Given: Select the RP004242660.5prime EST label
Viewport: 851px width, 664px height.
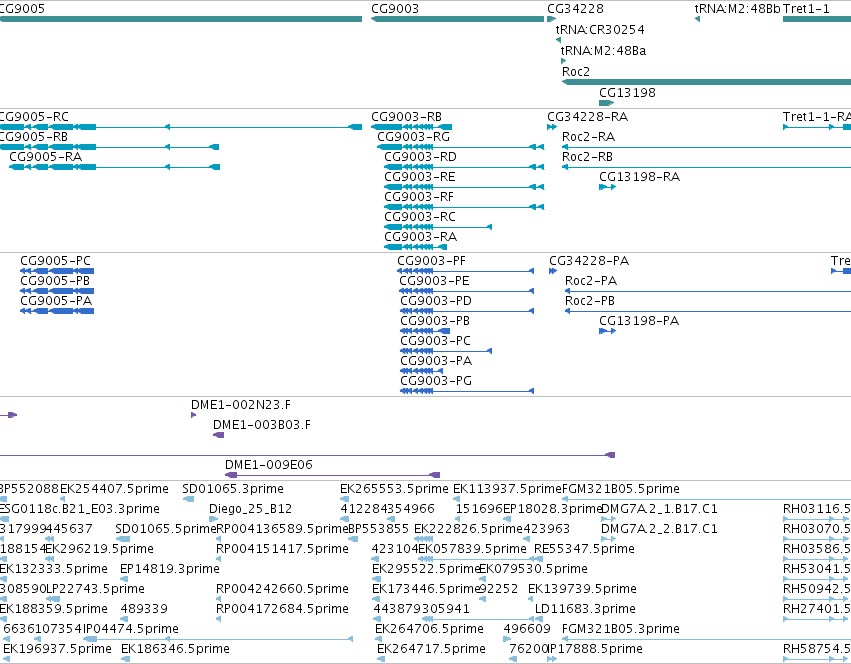Looking at the screenshot, I should pos(282,589).
